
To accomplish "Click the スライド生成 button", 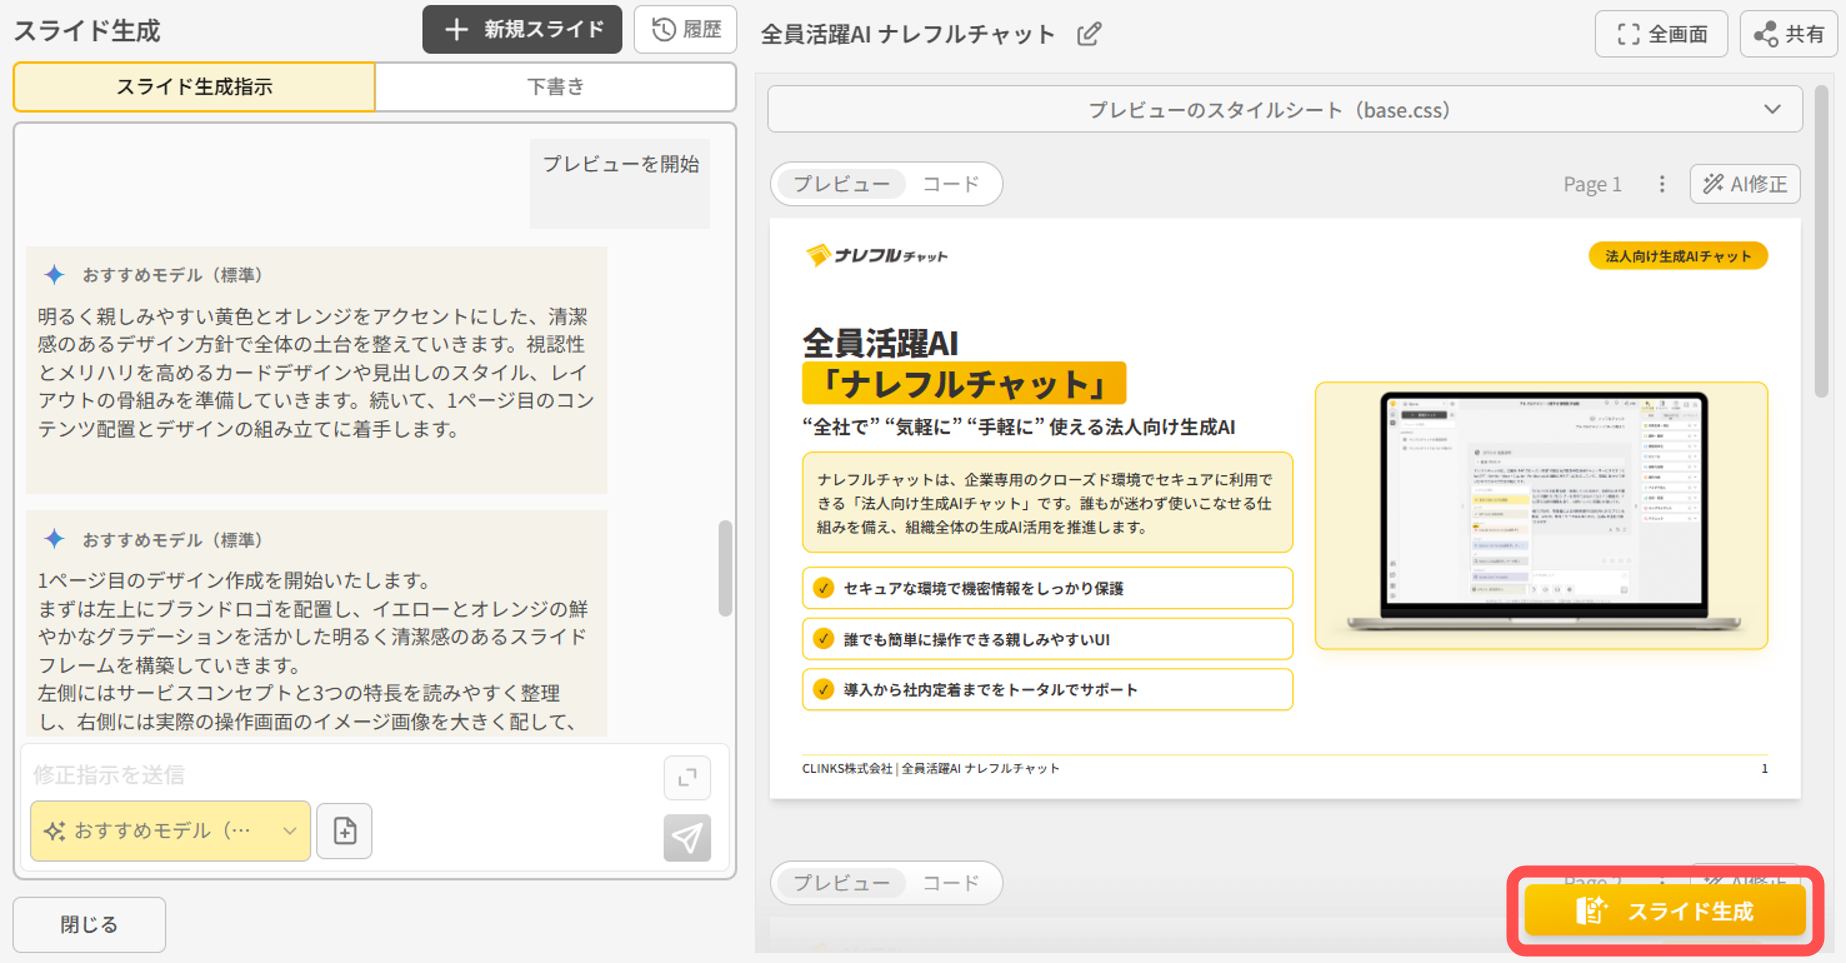I will pos(1665,911).
